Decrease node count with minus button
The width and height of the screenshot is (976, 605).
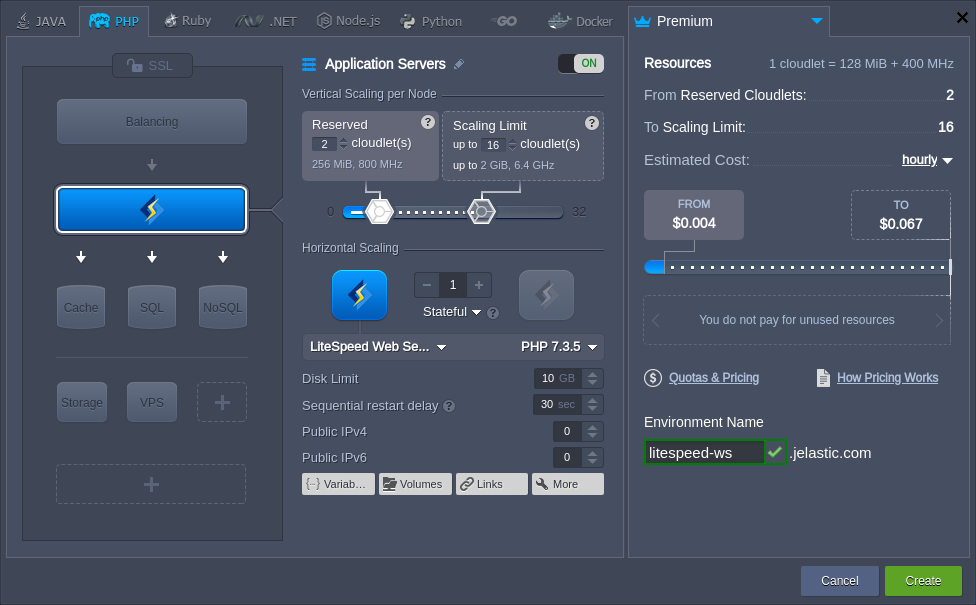427,285
